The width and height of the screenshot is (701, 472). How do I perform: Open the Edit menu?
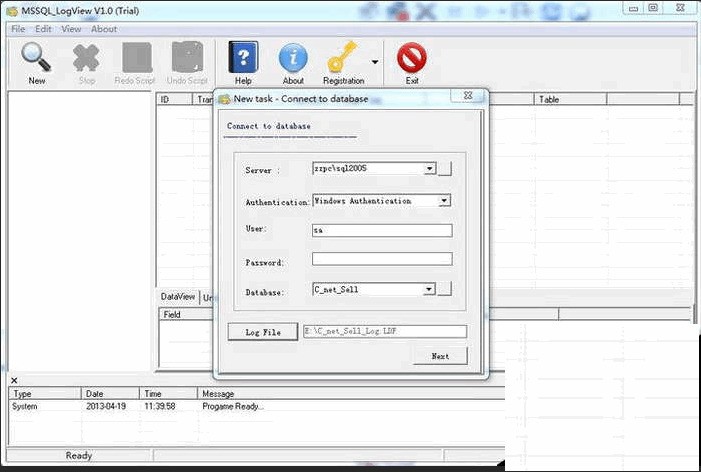43,29
